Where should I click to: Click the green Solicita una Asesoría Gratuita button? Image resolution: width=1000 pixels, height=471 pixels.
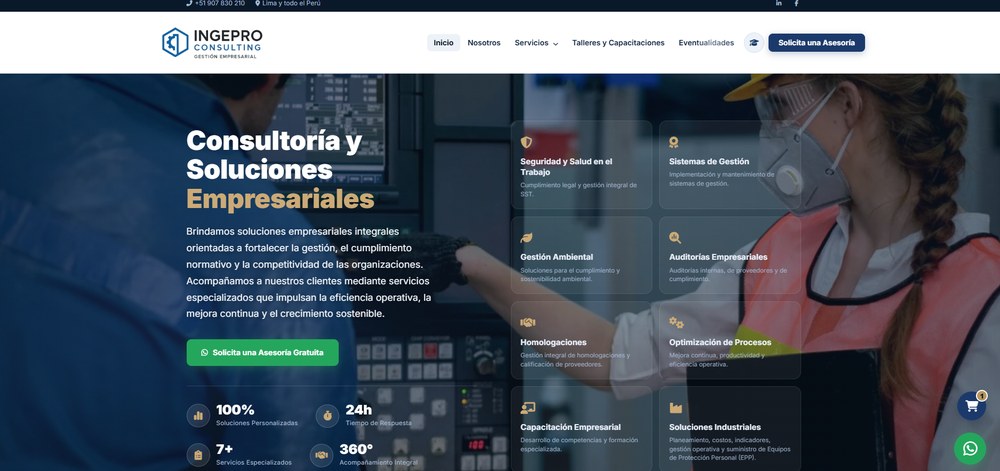tap(263, 352)
